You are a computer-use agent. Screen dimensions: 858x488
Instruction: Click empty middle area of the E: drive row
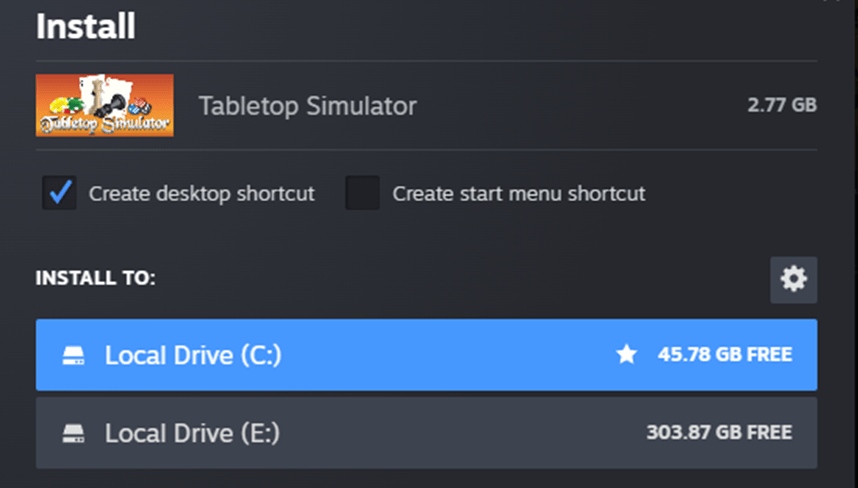click(x=450, y=433)
